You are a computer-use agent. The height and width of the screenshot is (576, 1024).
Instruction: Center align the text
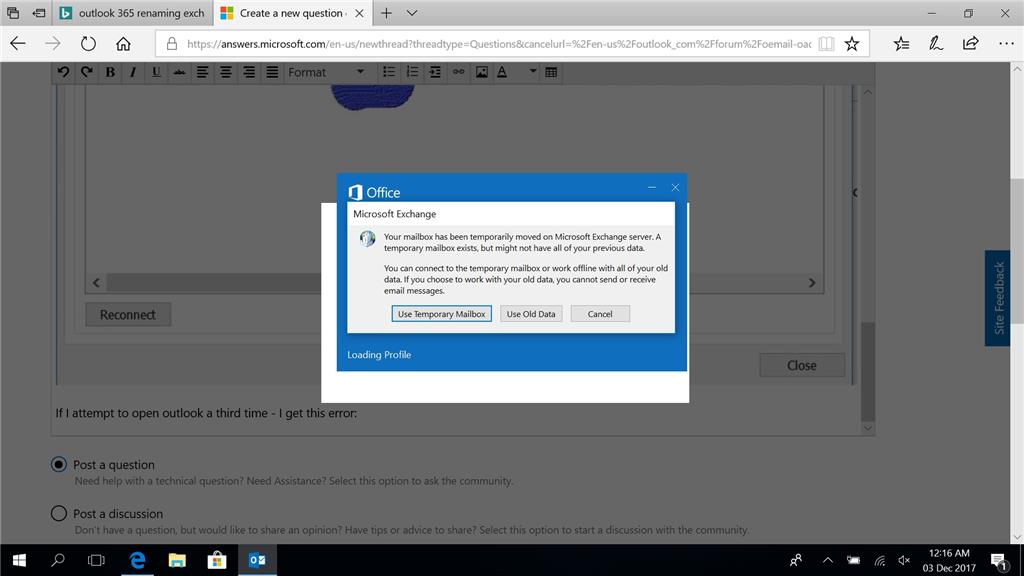tap(225, 72)
